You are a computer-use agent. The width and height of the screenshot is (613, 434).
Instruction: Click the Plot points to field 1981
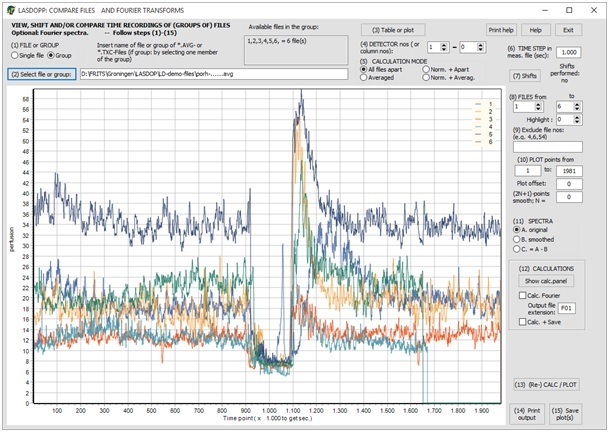pos(569,171)
